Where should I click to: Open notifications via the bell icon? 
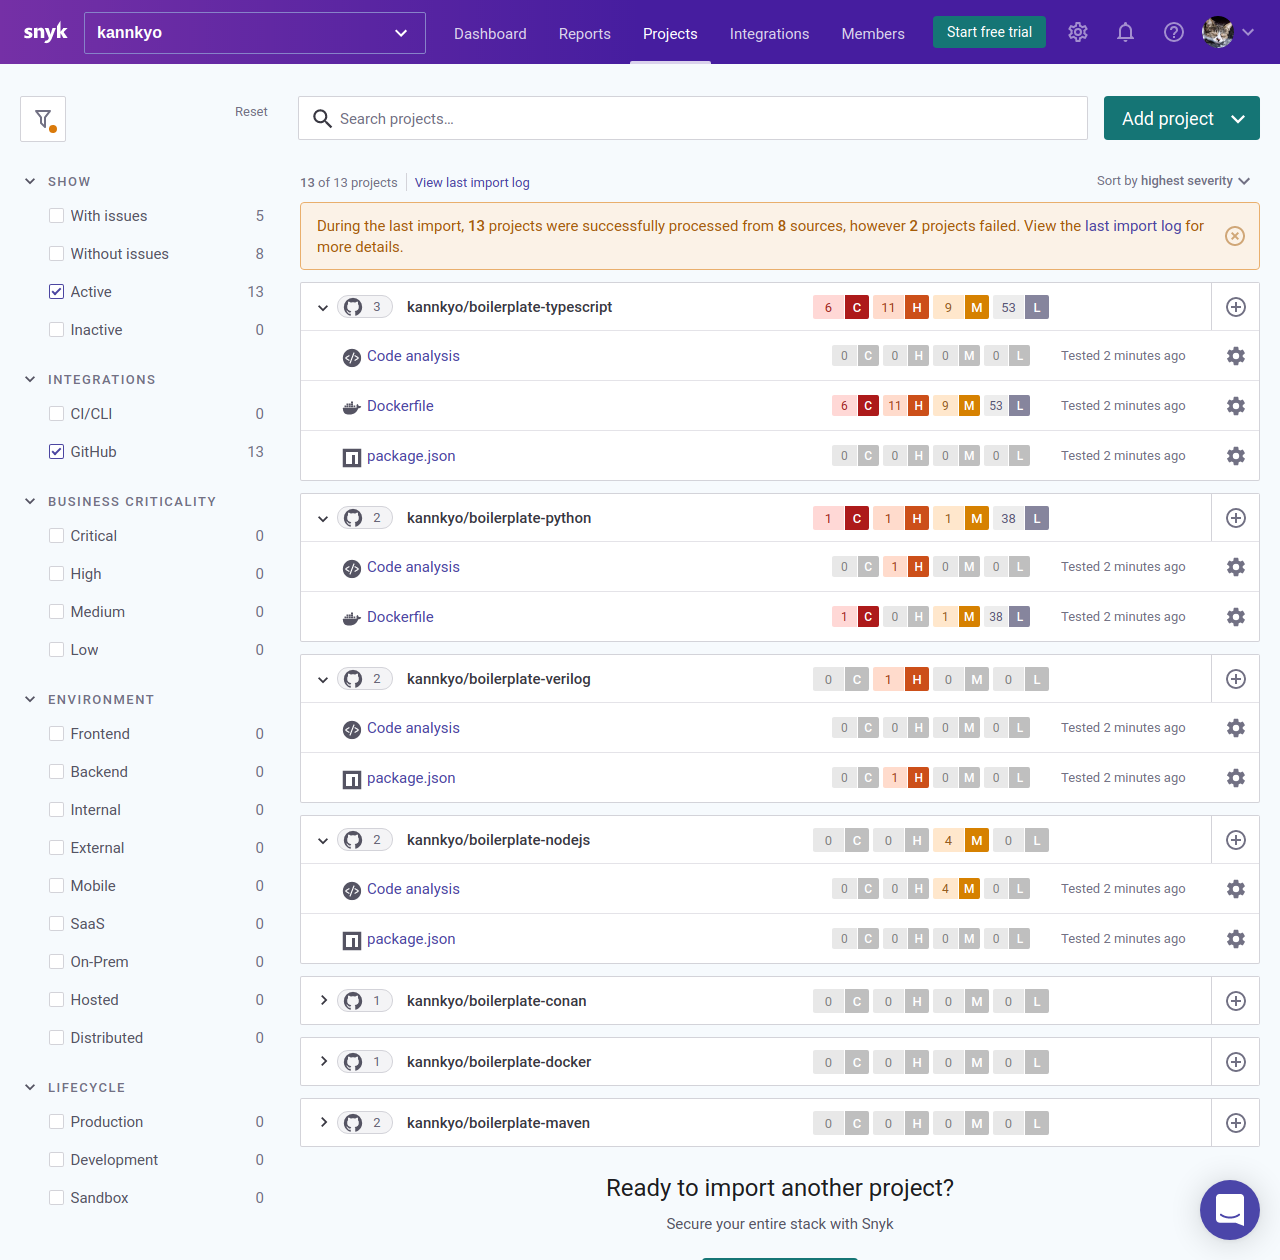click(x=1125, y=32)
